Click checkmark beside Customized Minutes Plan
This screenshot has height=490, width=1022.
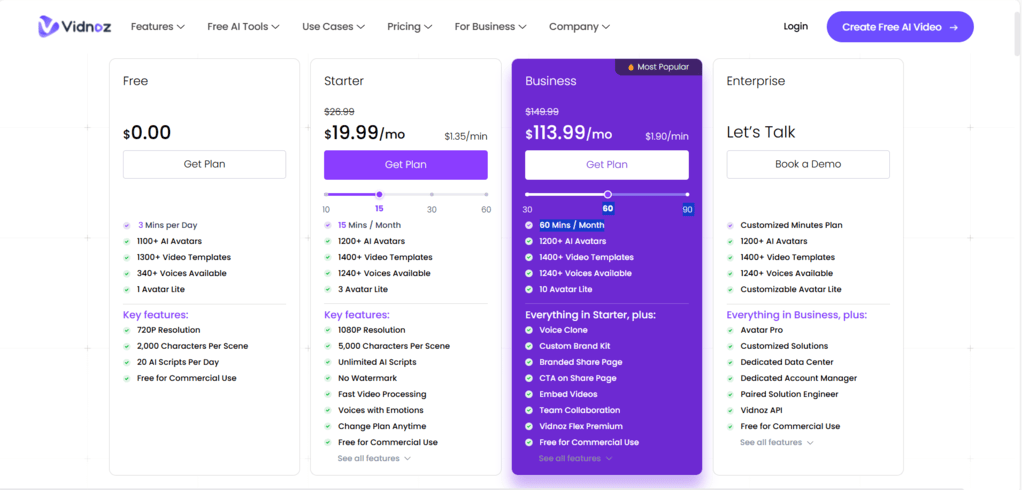pyautogui.click(x=731, y=225)
